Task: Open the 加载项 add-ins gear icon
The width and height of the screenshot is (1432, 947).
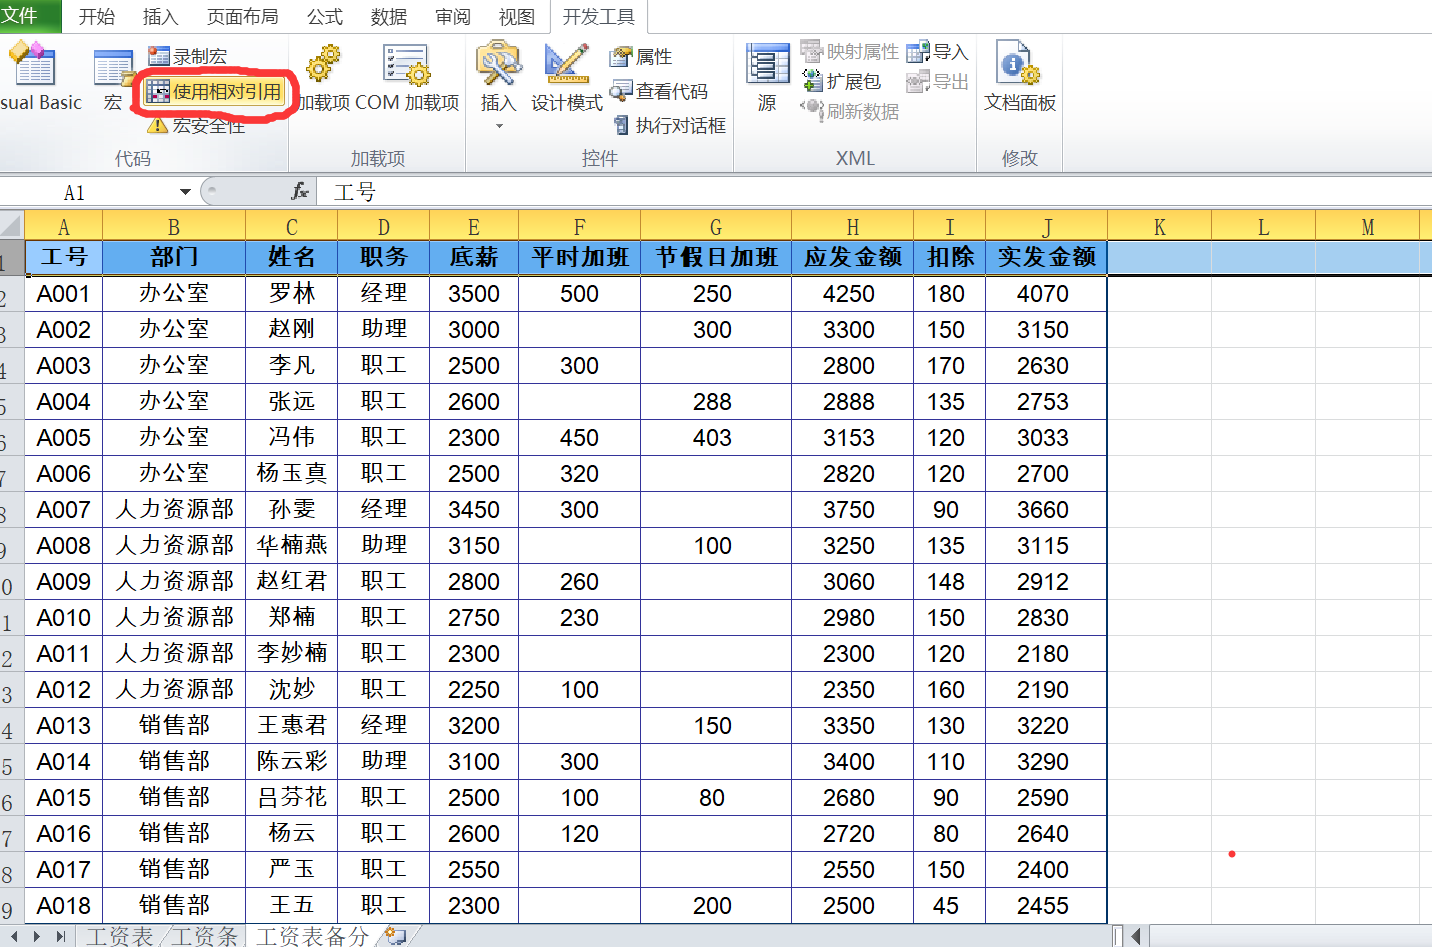Action: pos(324,78)
